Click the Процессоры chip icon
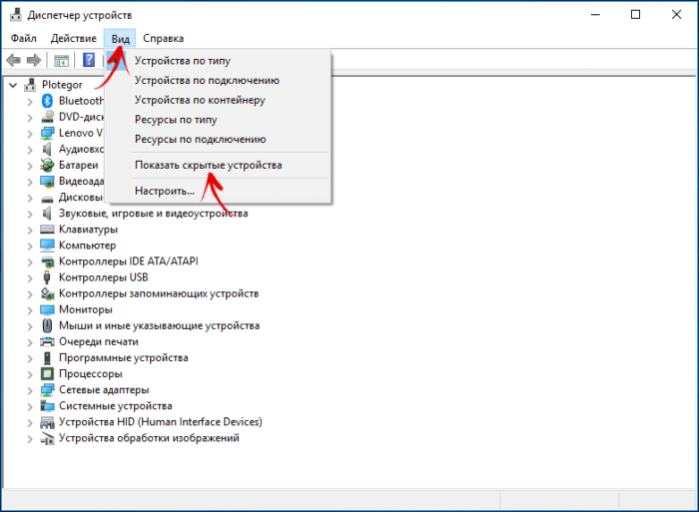Image resolution: width=699 pixels, height=512 pixels. coord(47,373)
